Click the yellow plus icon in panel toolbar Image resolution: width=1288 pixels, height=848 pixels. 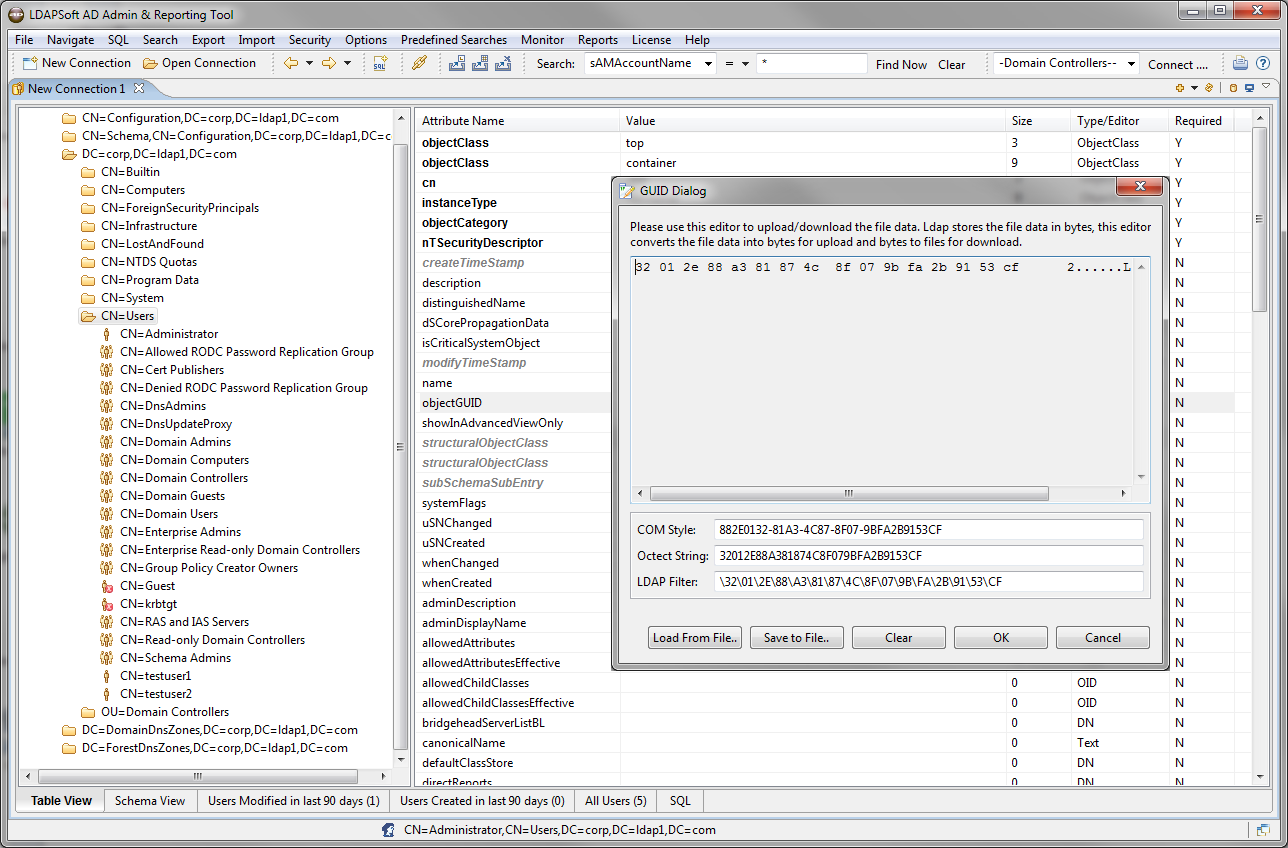click(1180, 88)
